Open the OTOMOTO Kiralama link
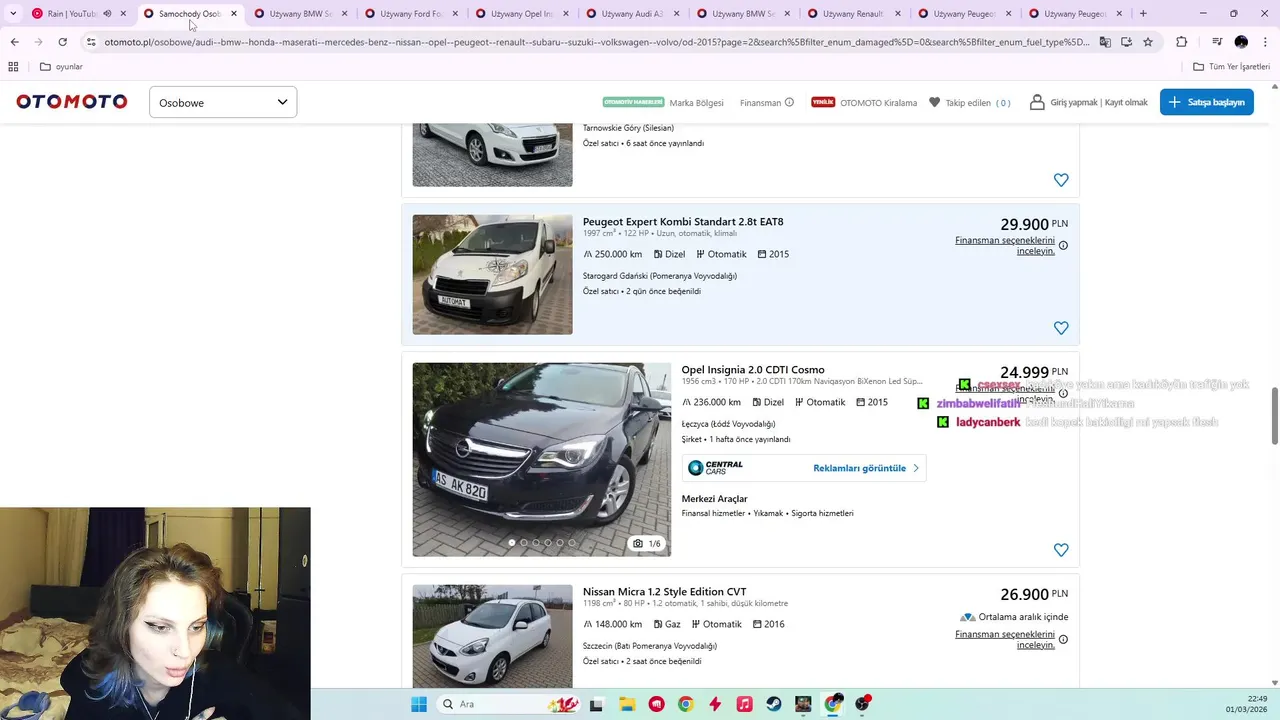1280x720 pixels. coord(878,103)
